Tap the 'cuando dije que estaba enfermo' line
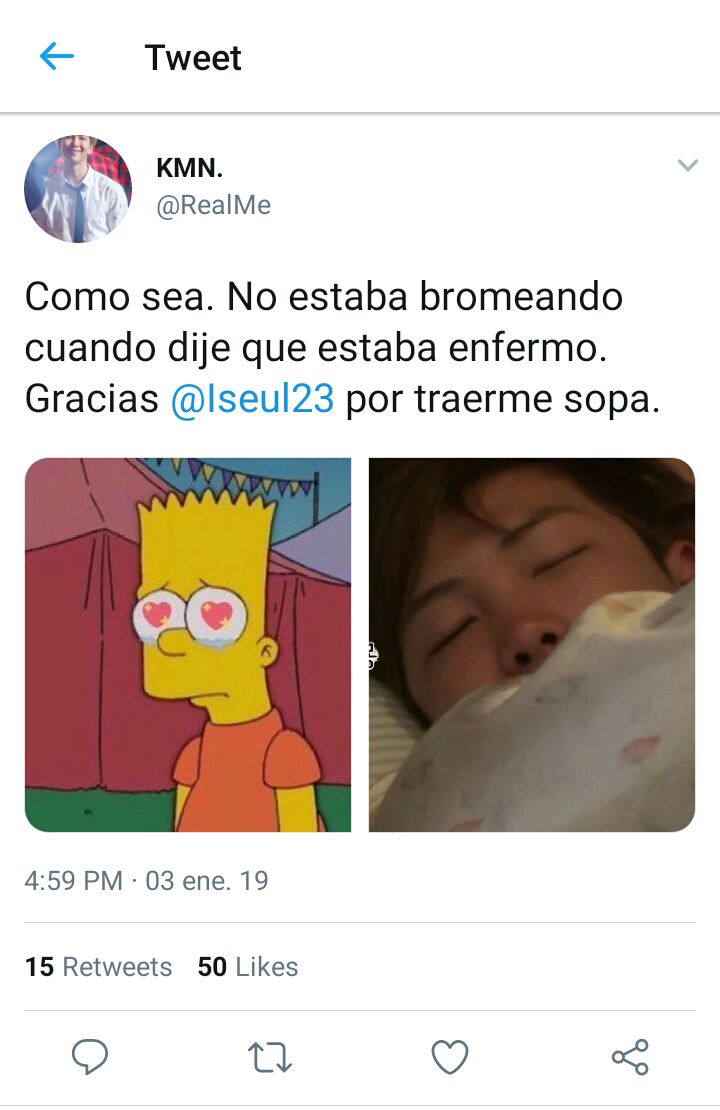The width and height of the screenshot is (720, 1110). click(x=316, y=348)
